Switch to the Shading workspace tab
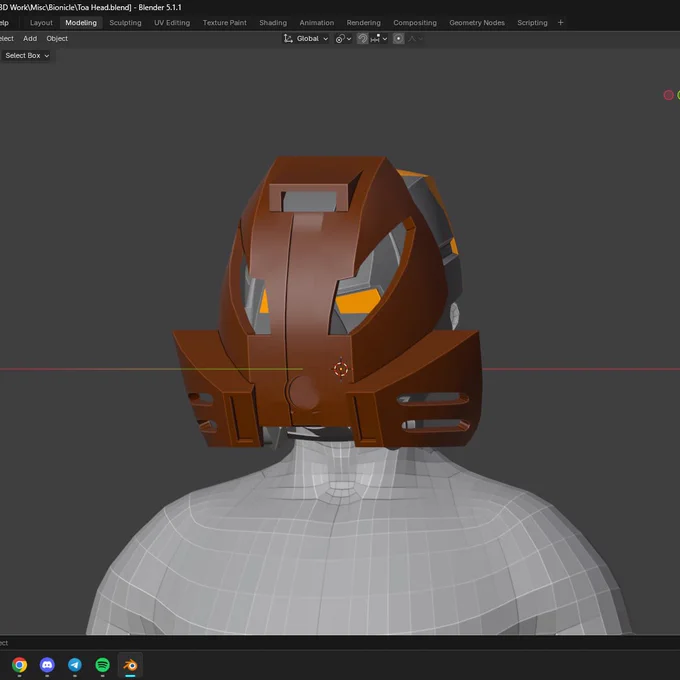The width and height of the screenshot is (680, 680). pos(273,23)
